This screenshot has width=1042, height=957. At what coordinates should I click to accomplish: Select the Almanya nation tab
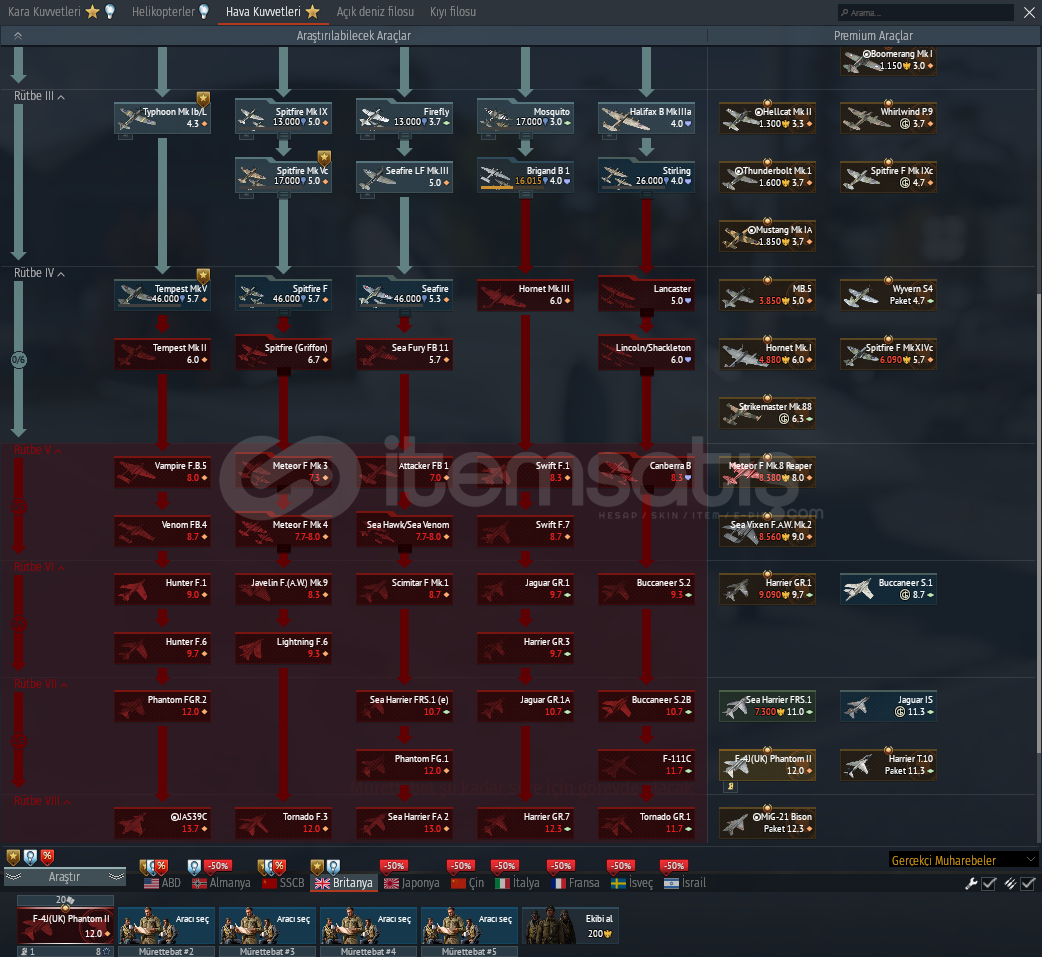(221, 883)
